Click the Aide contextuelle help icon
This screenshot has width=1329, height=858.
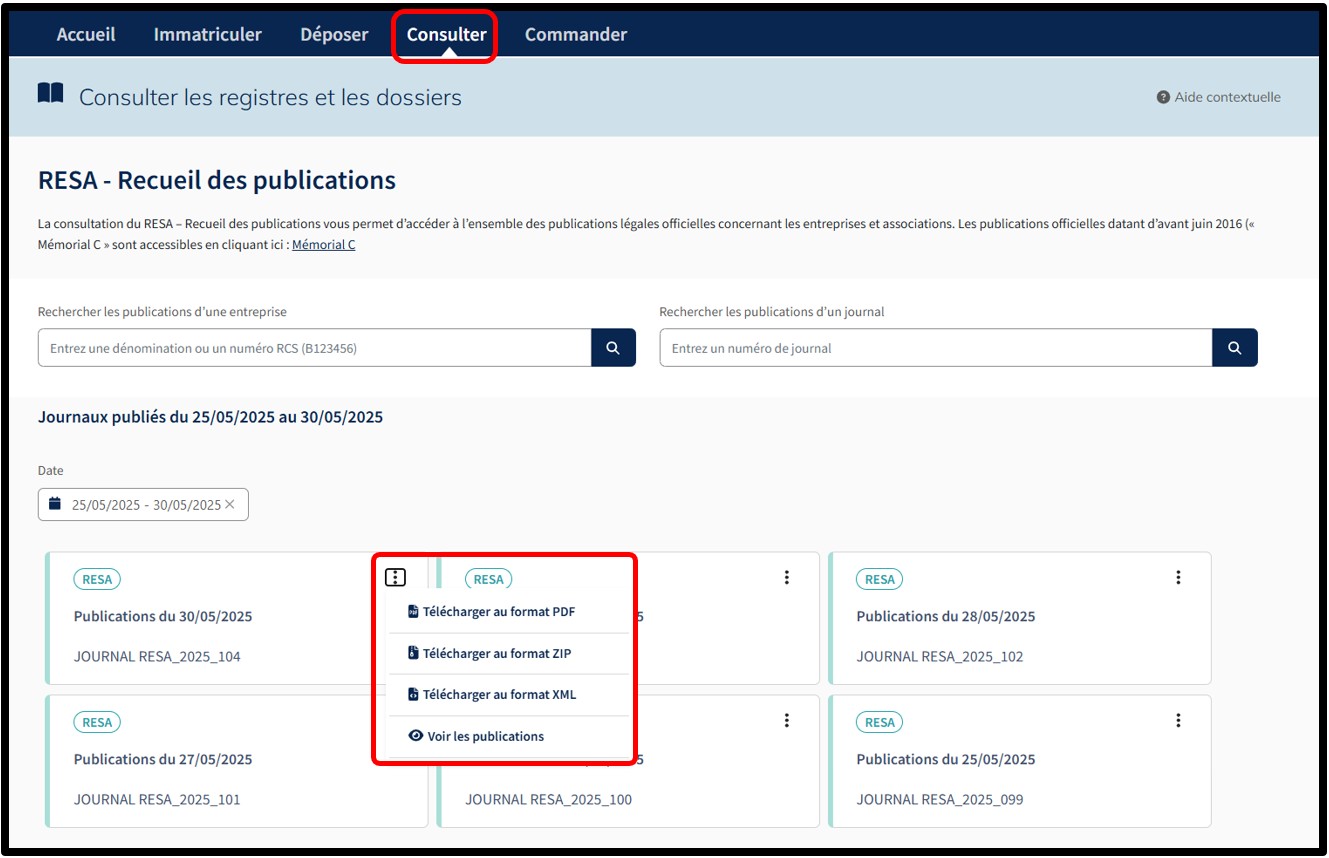coord(1163,97)
